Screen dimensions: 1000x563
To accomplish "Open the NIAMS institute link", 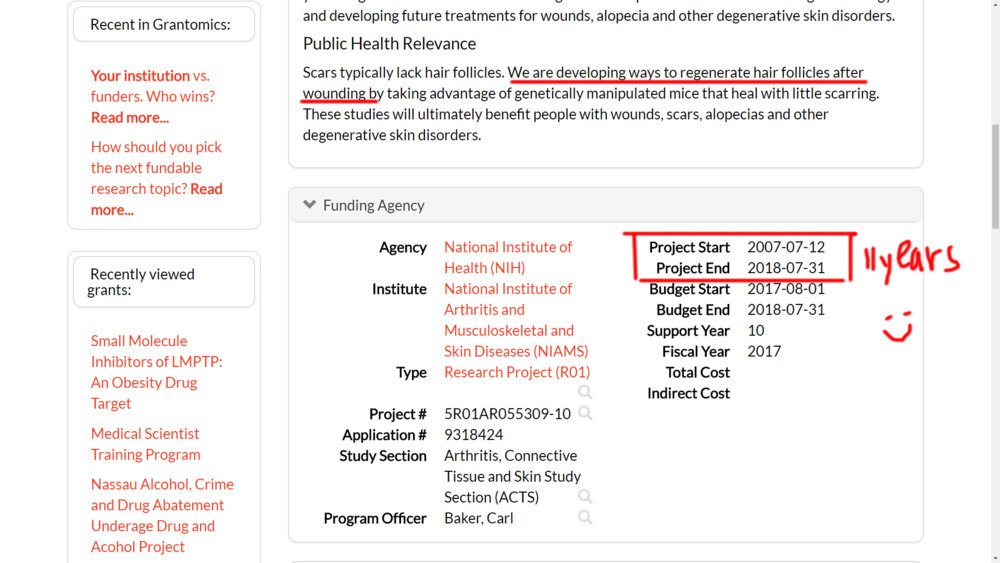I will point(516,320).
